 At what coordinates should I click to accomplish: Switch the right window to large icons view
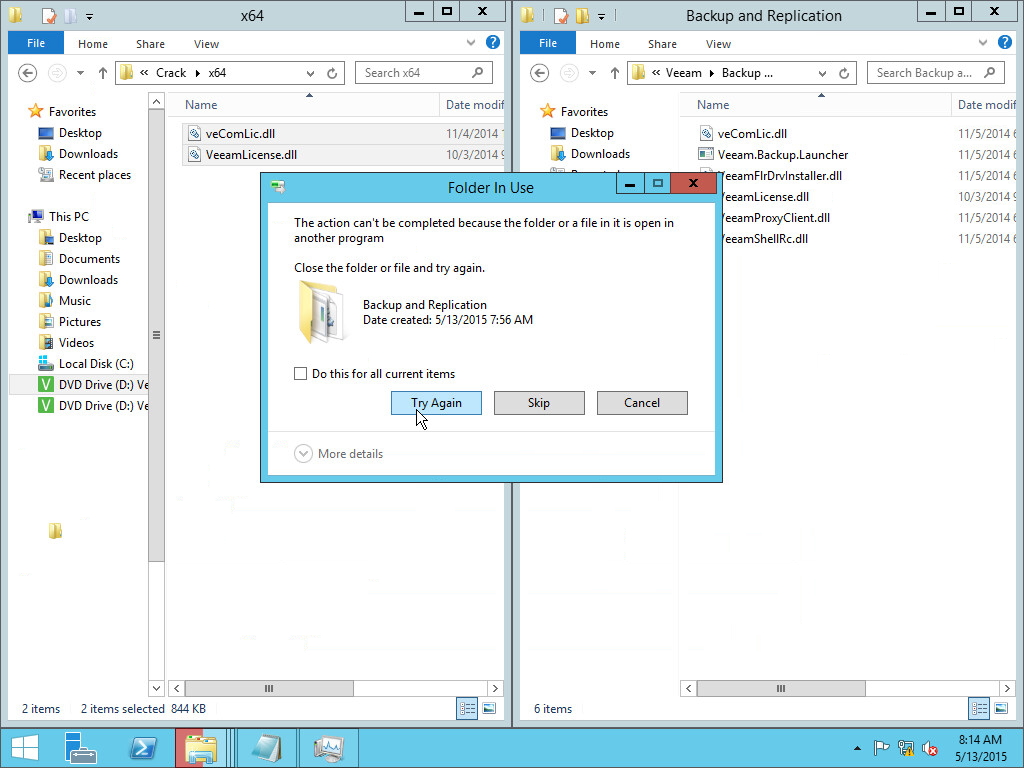[x=1001, y=709]
